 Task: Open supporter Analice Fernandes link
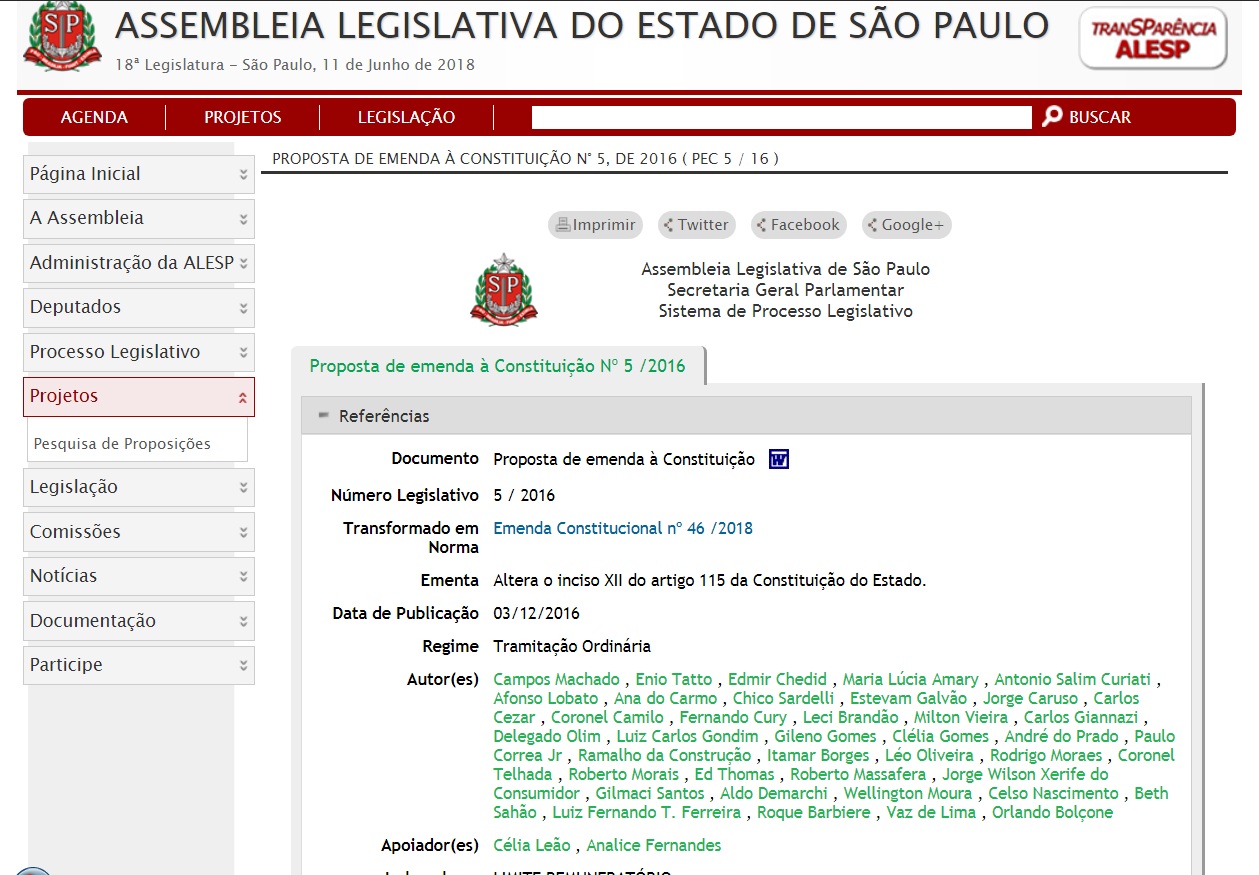pos(653,845)
